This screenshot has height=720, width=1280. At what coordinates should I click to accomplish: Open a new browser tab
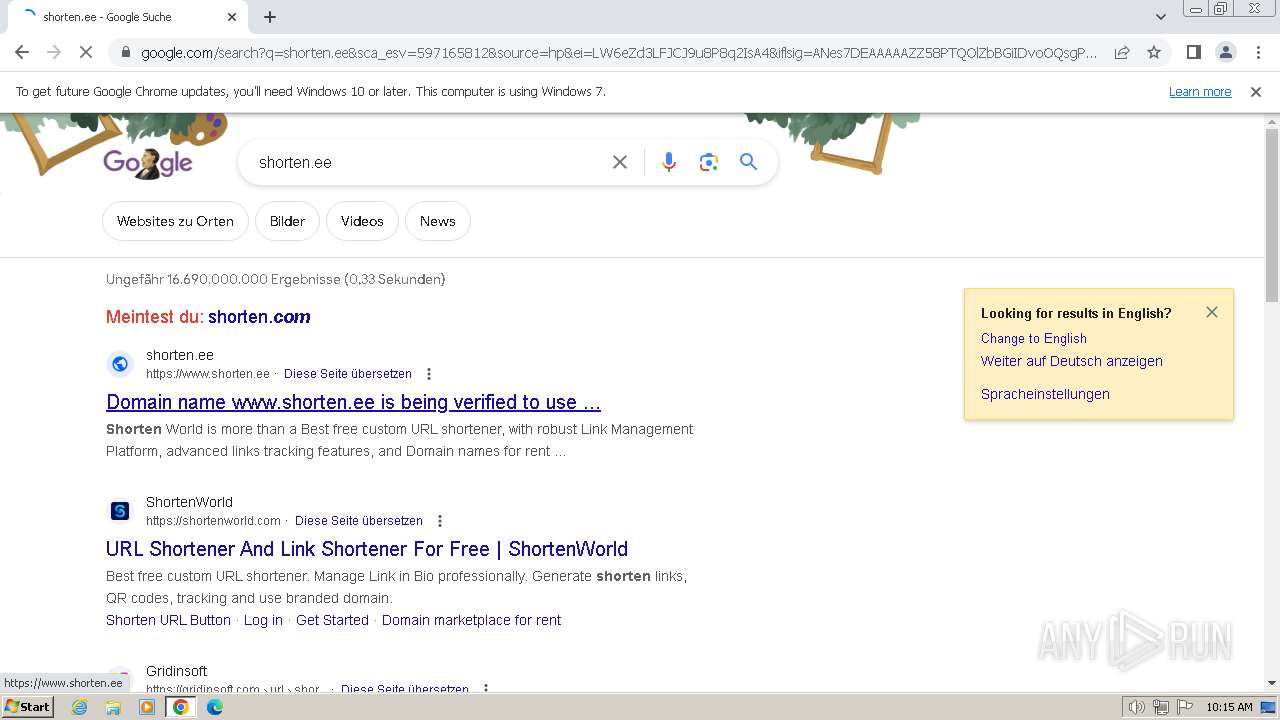pos(270,17)
